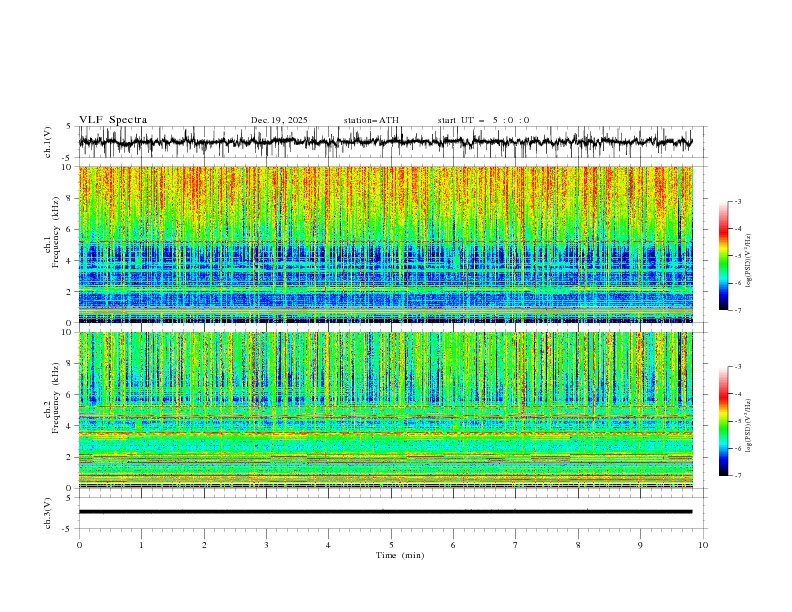Screen dimensions: 792x612
Task: Click the 'start UT = 5 : 0 : 0' text
Action: 483,120
